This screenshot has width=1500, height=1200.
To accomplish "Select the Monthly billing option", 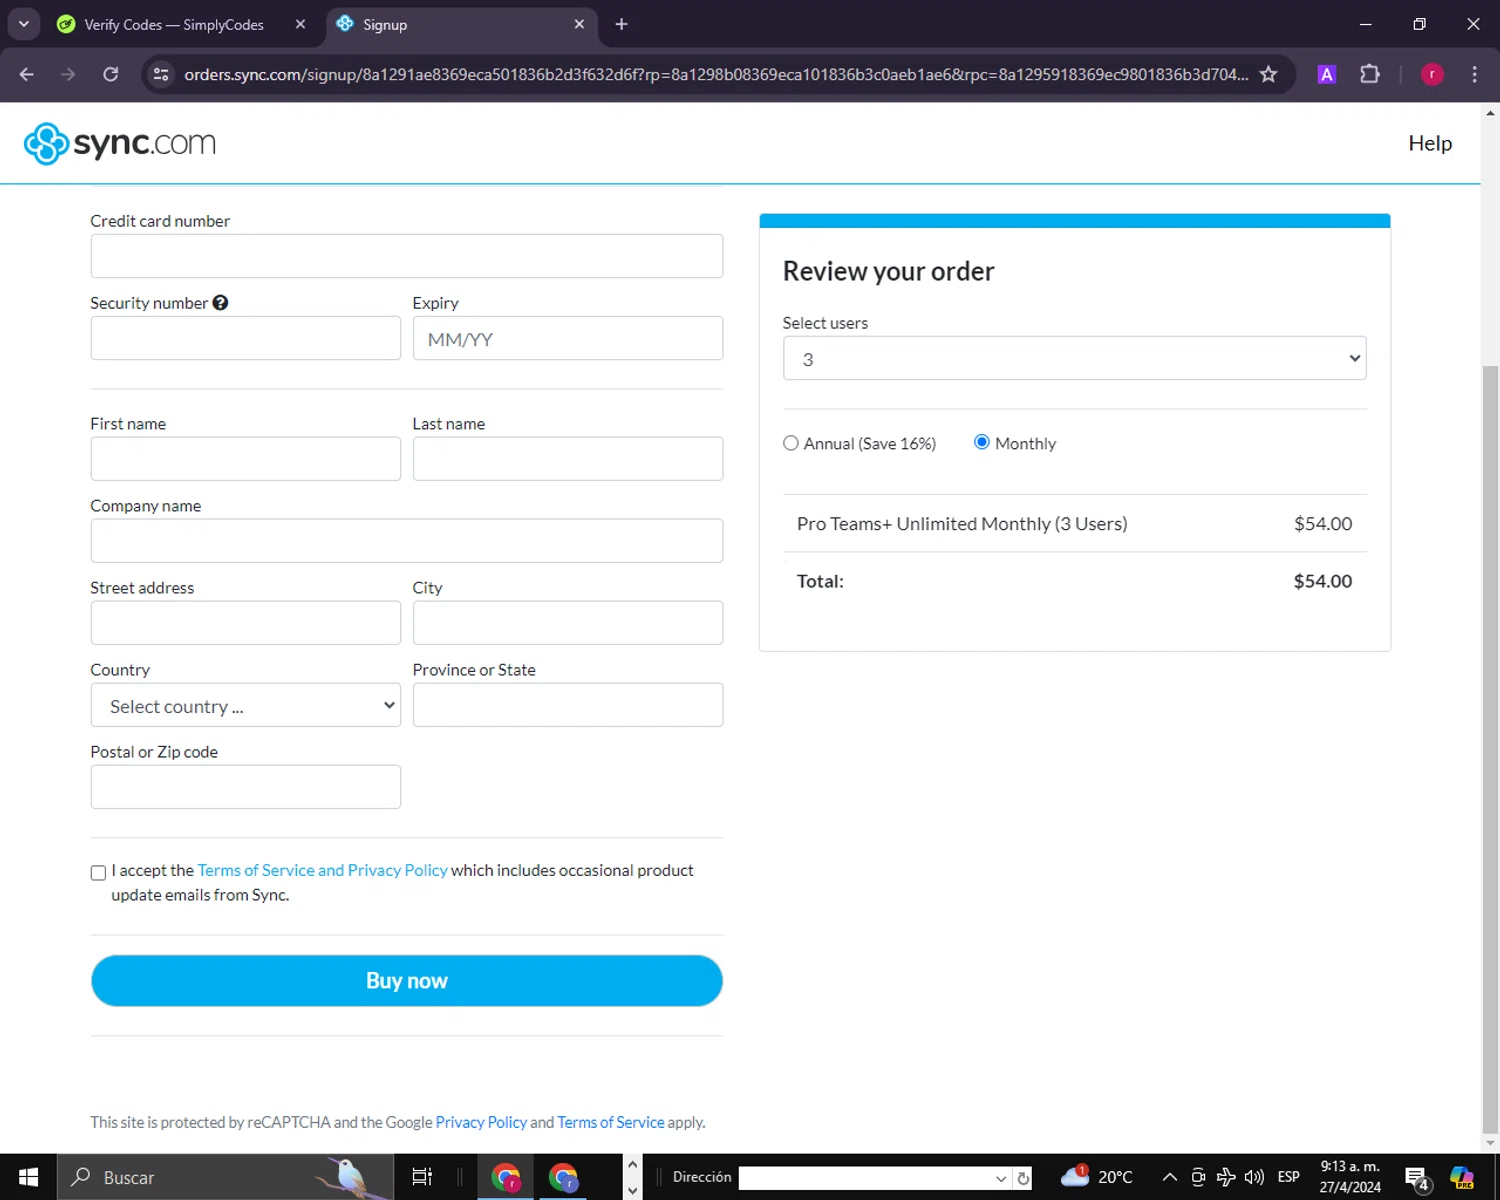I will tap(982, 442).
